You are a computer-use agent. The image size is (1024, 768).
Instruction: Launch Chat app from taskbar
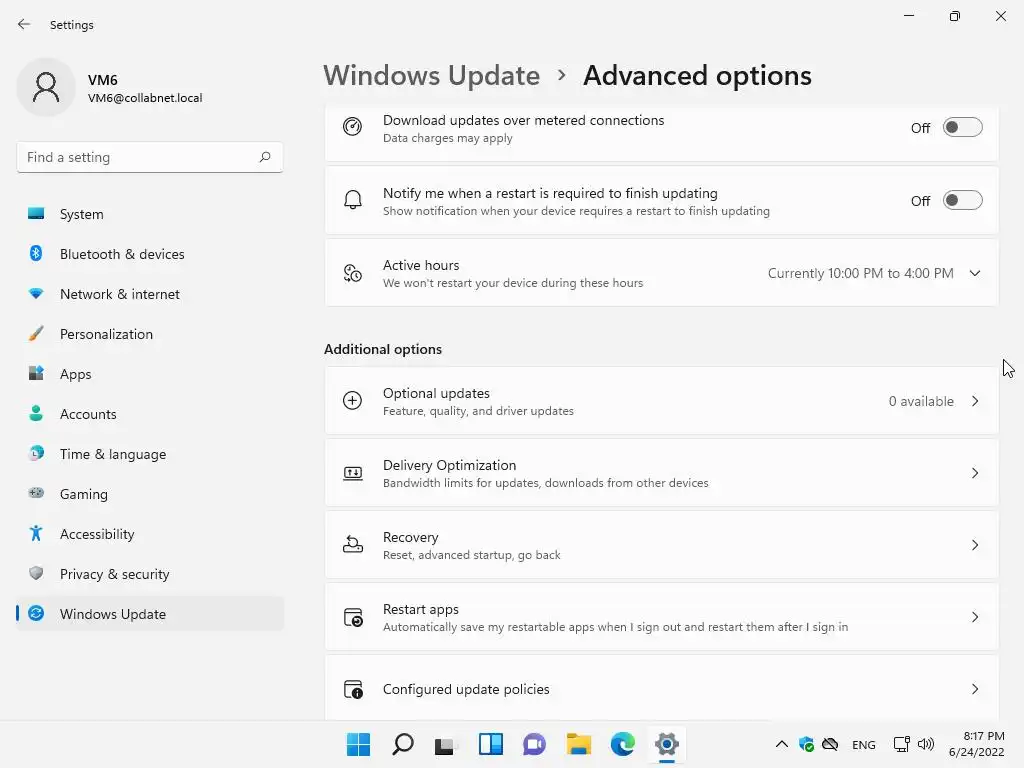534,744
